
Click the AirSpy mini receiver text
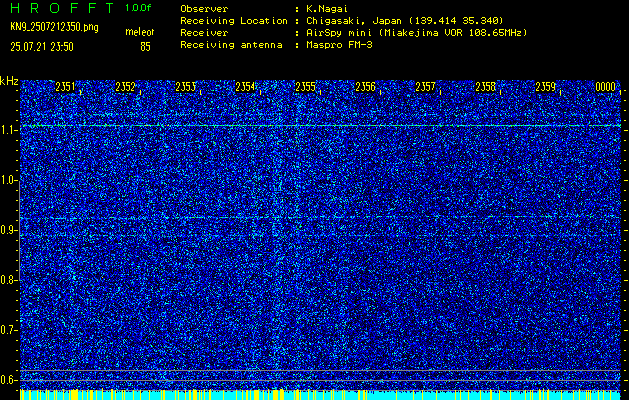pos(416,33)
